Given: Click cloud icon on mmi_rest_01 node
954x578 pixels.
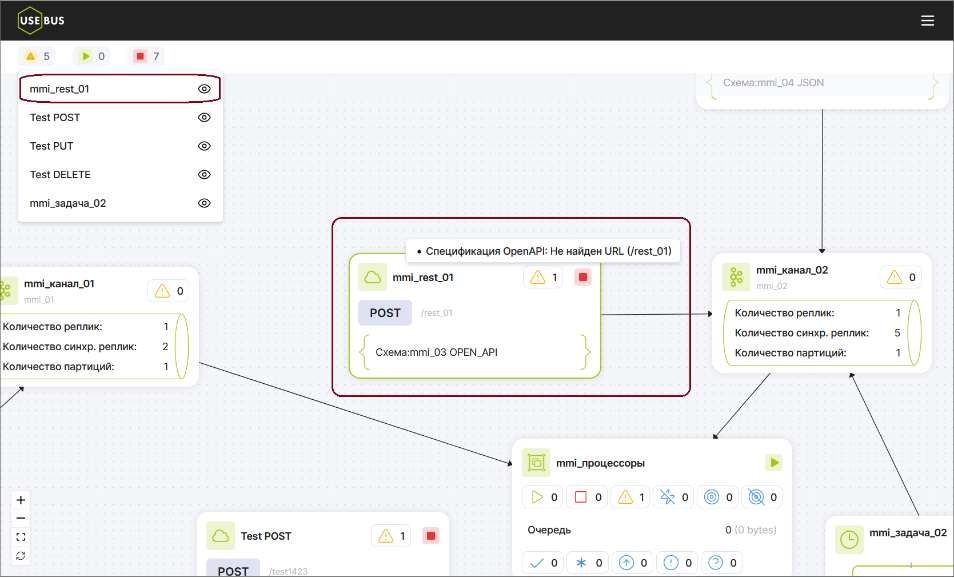Looking at the screenshot, I should [x=372, y=277].
